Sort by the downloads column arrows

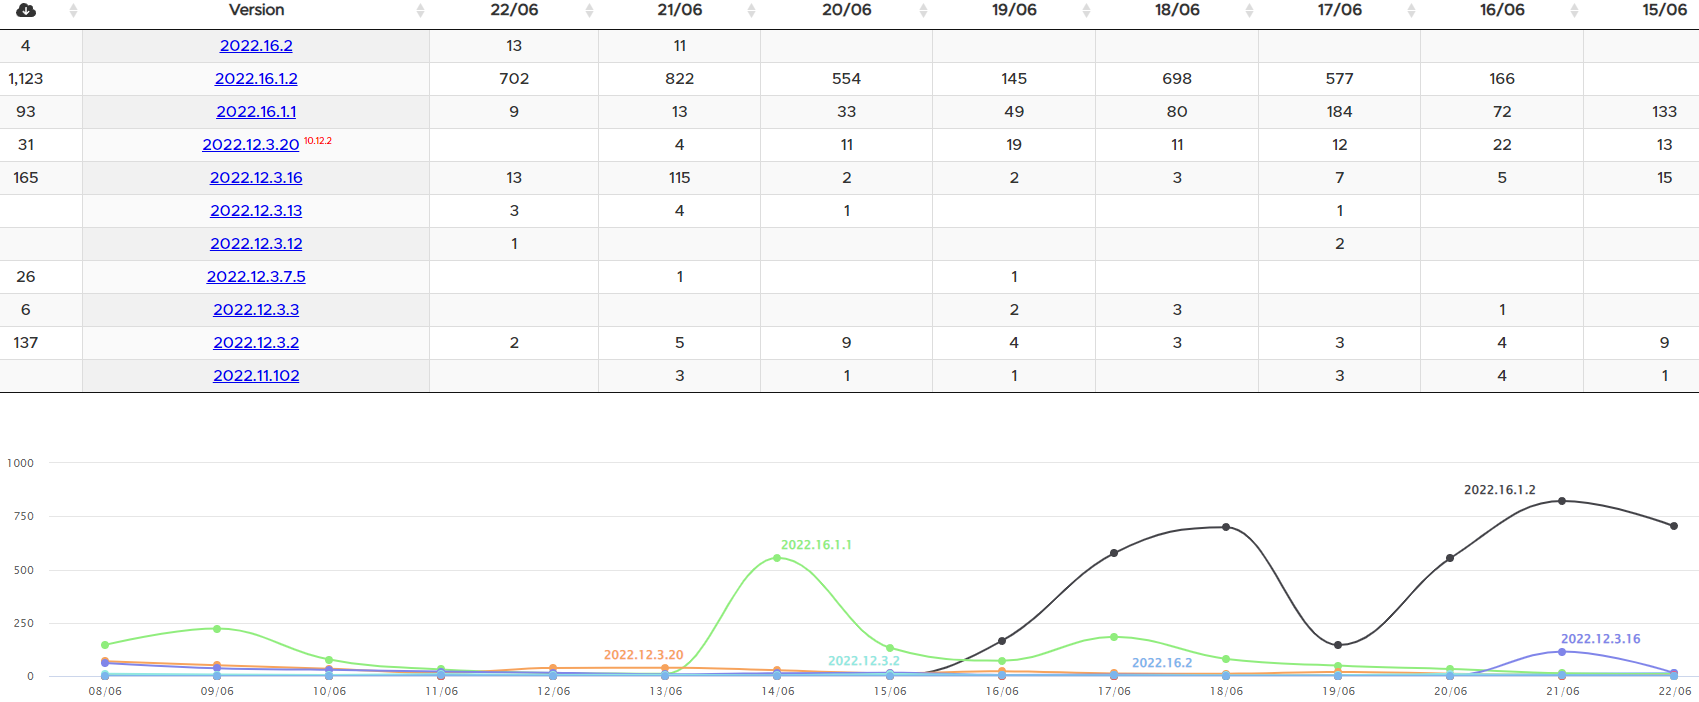(73, 10)
